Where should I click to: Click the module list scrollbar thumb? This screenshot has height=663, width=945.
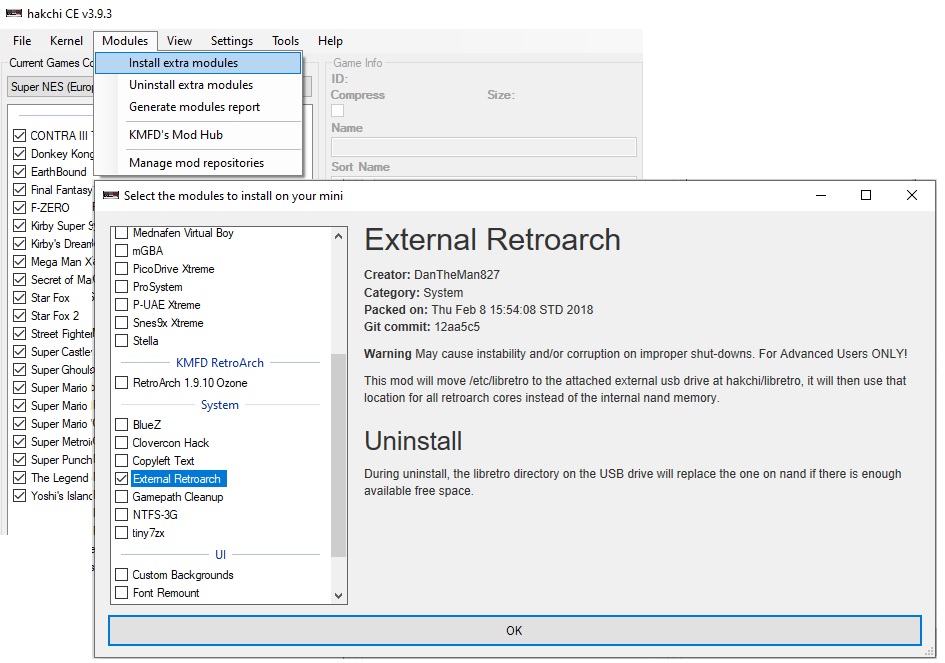coord(339,455)
